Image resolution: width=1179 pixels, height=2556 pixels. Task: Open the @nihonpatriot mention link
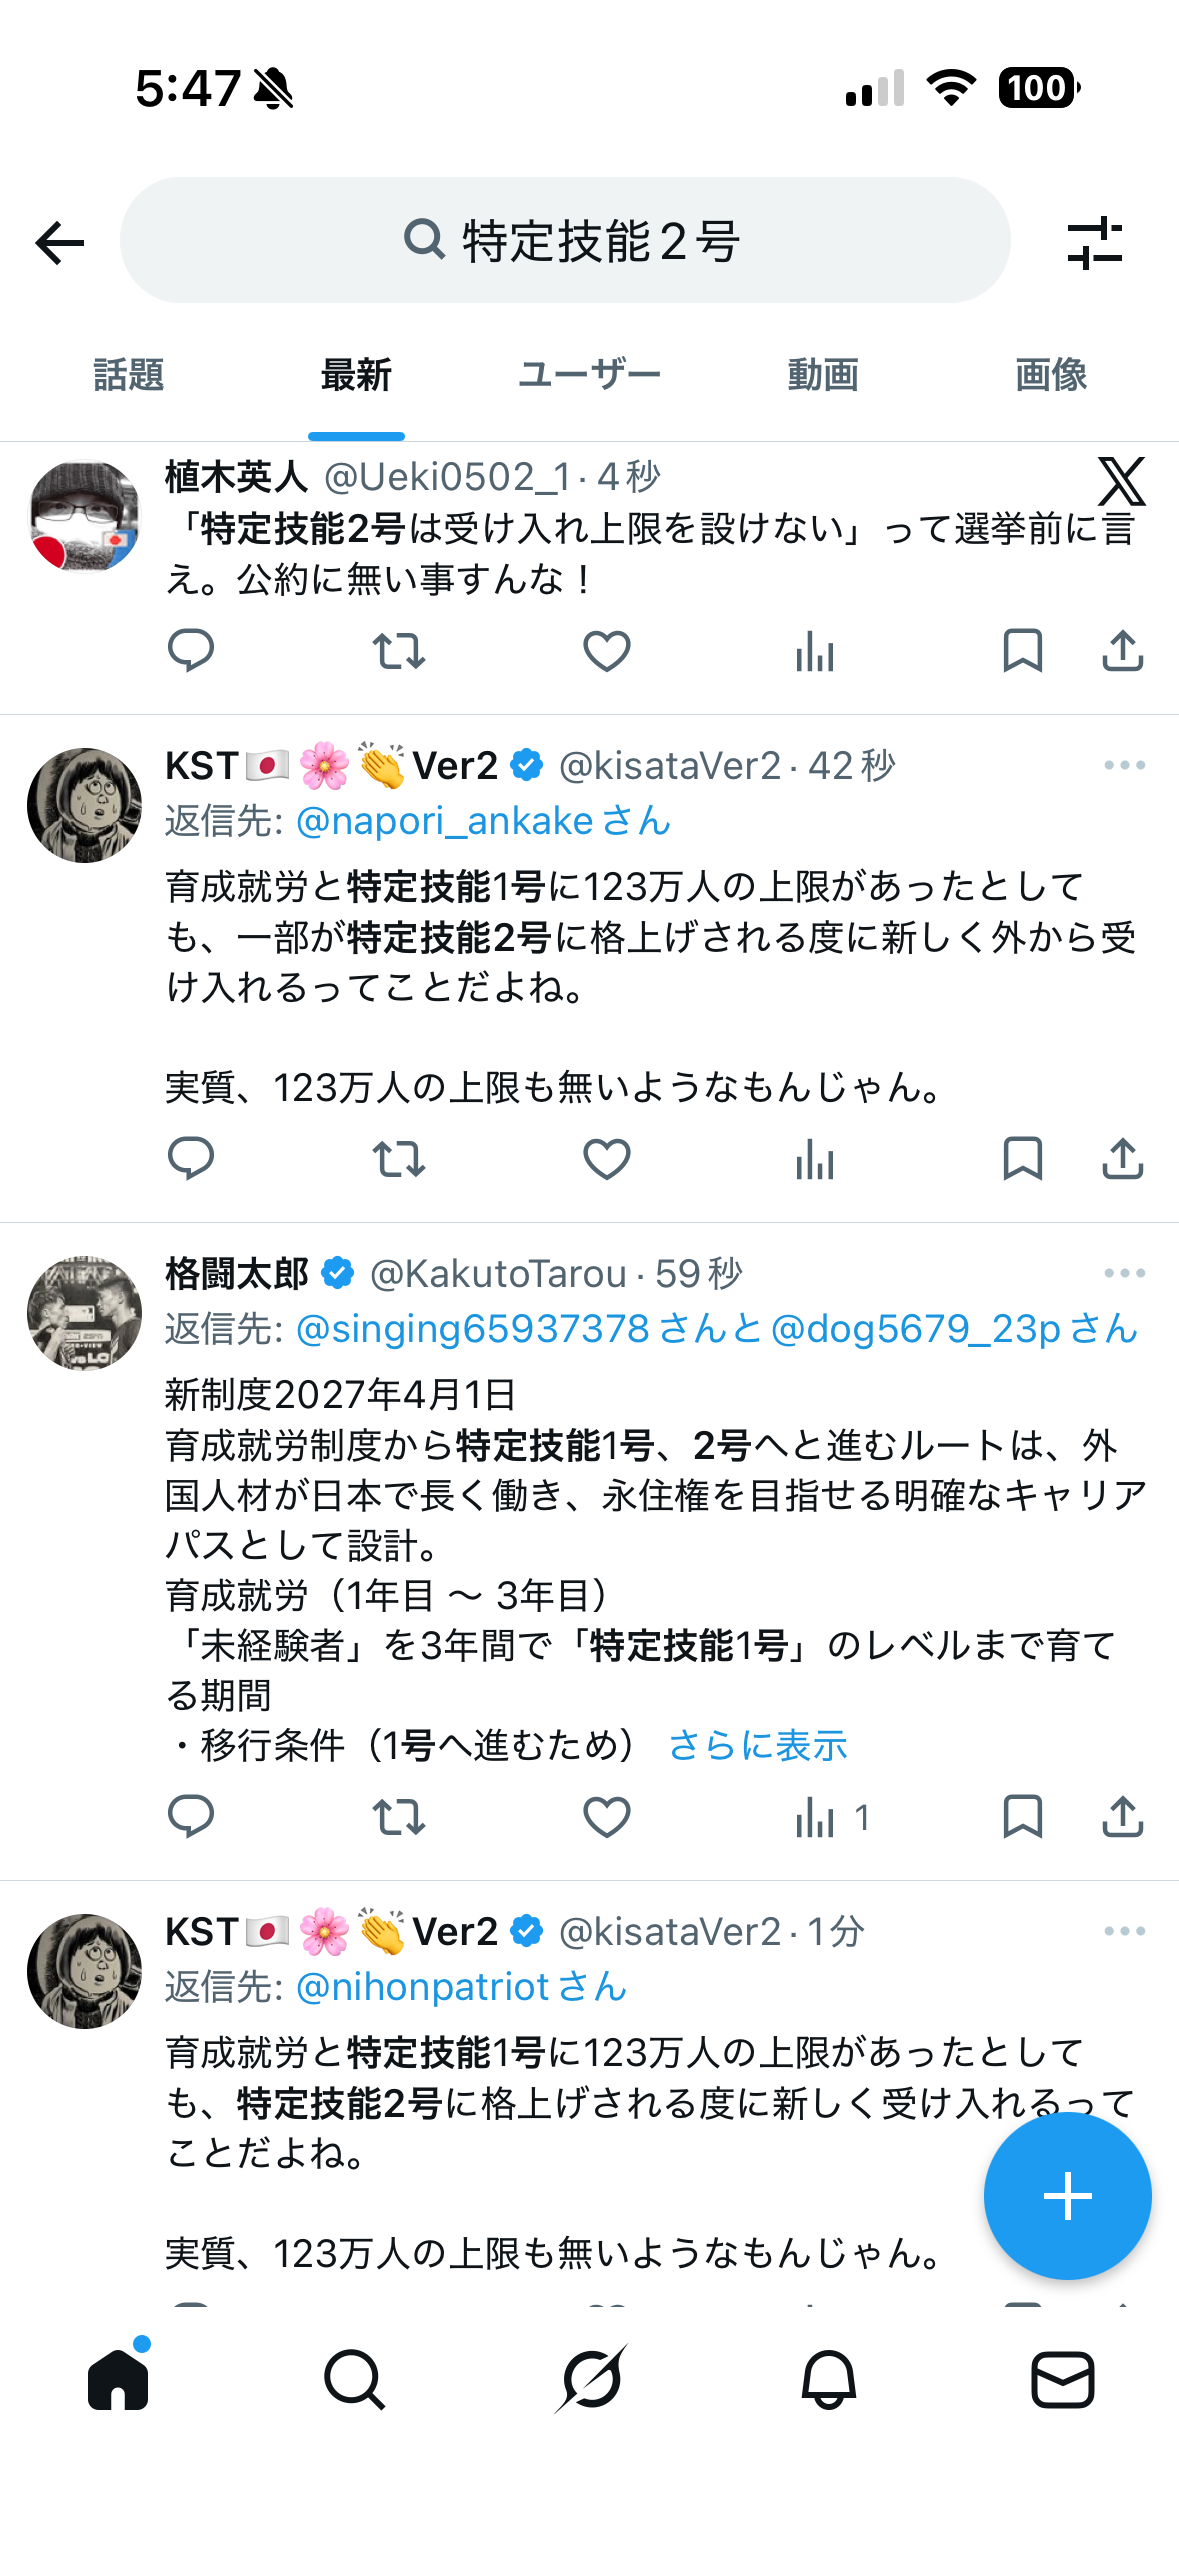462,1987
